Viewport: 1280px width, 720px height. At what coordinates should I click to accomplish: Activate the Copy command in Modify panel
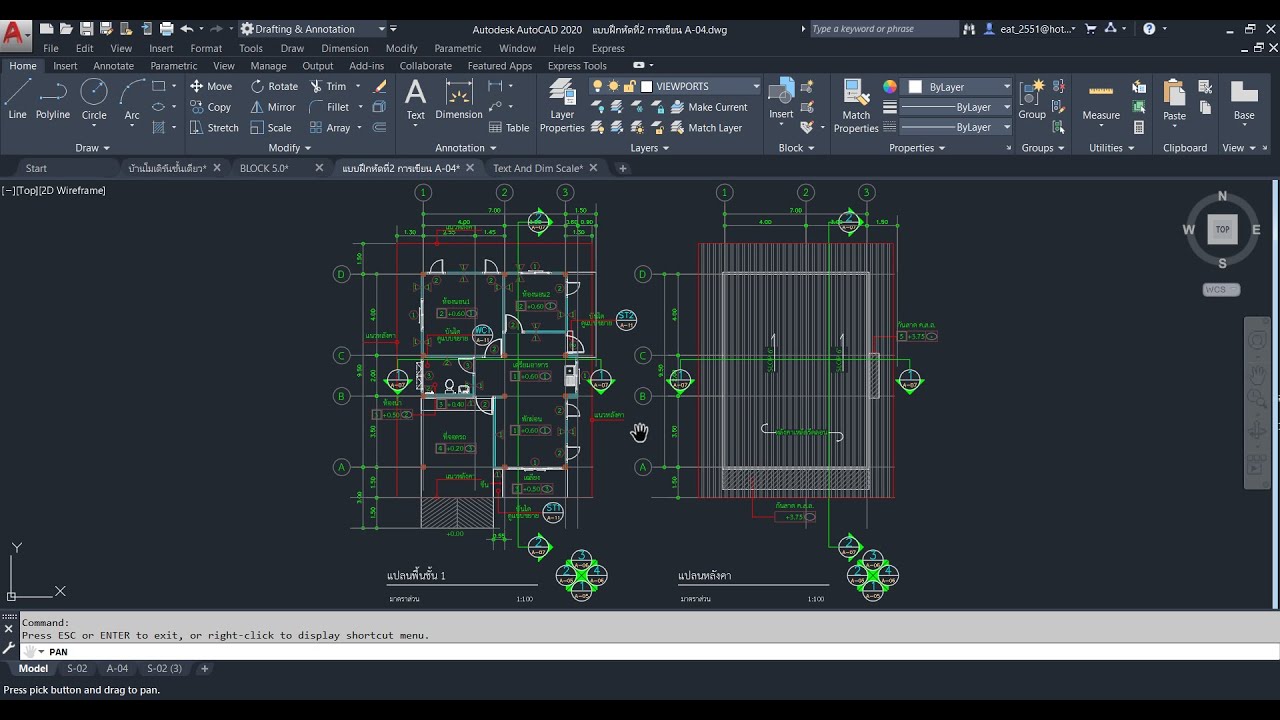click(211, 107)
